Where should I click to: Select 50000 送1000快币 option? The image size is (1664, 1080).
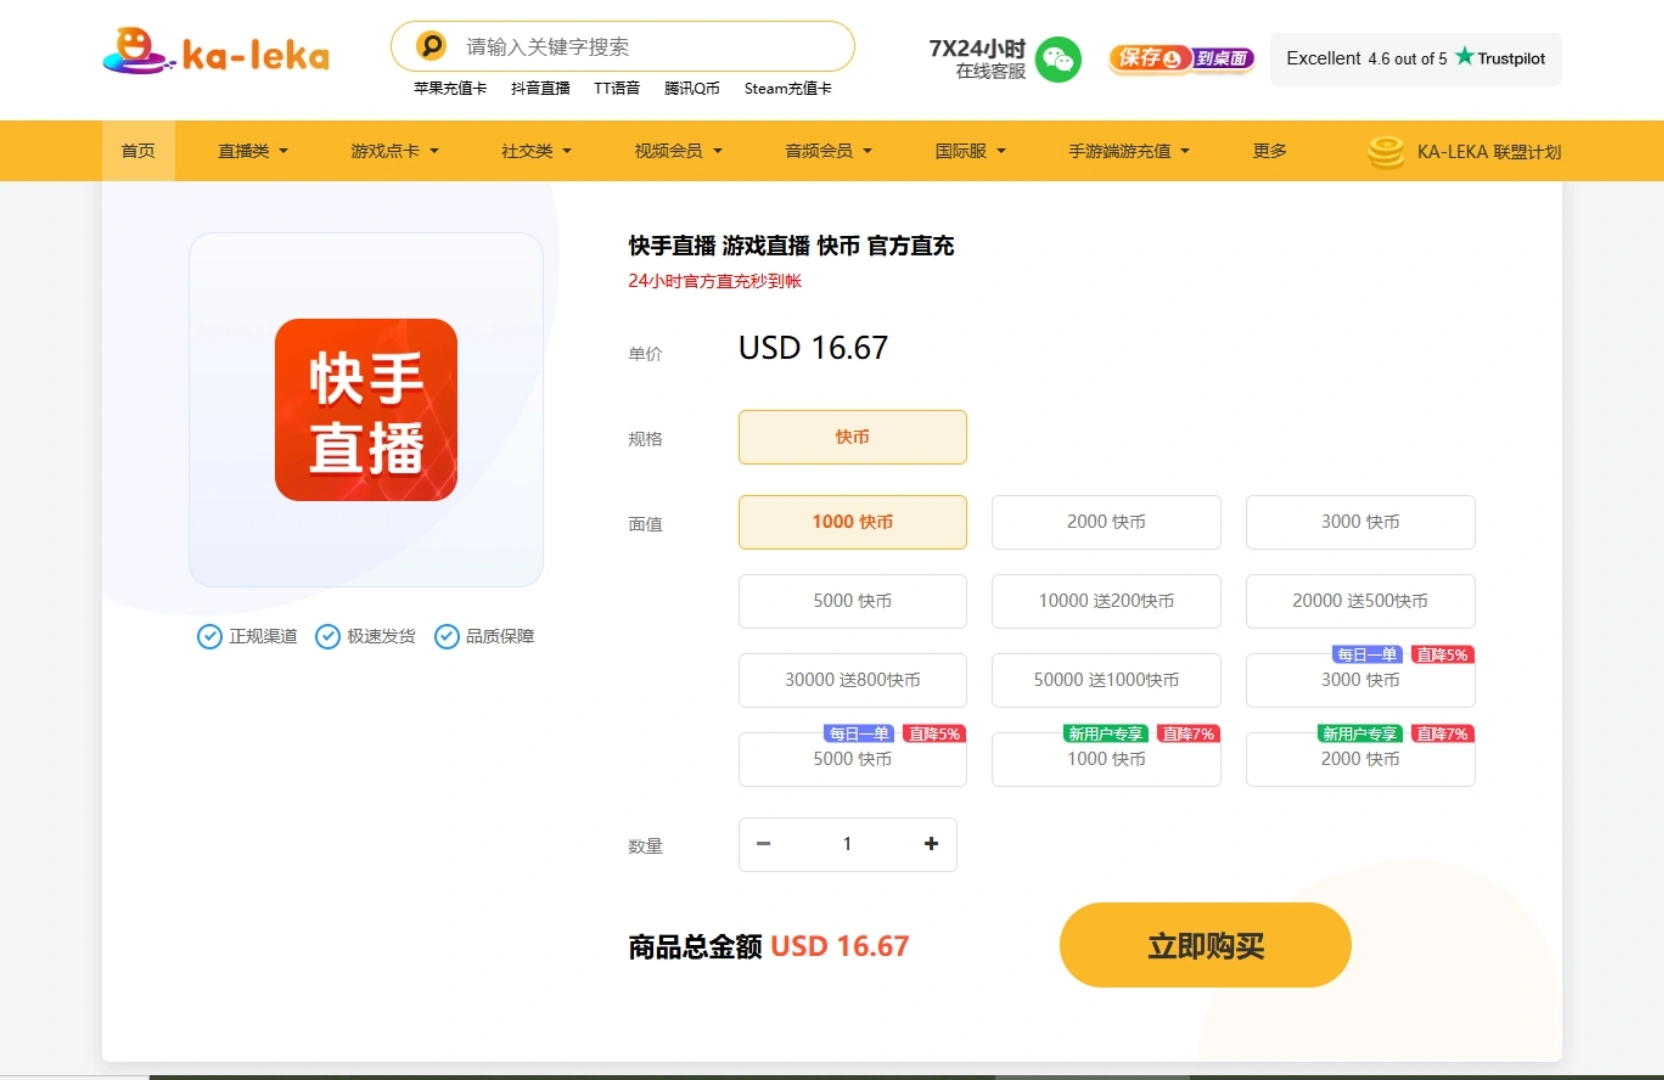1106,680
